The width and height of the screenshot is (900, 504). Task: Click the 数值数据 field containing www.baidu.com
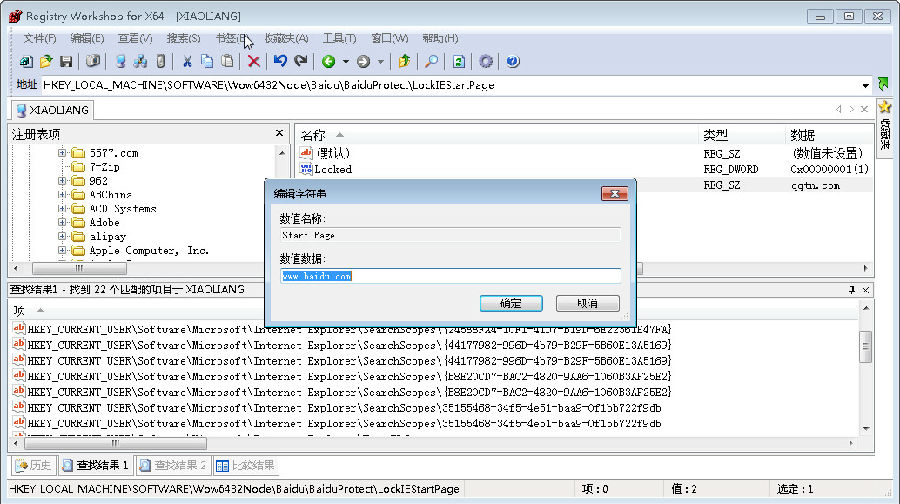point(450,276)
